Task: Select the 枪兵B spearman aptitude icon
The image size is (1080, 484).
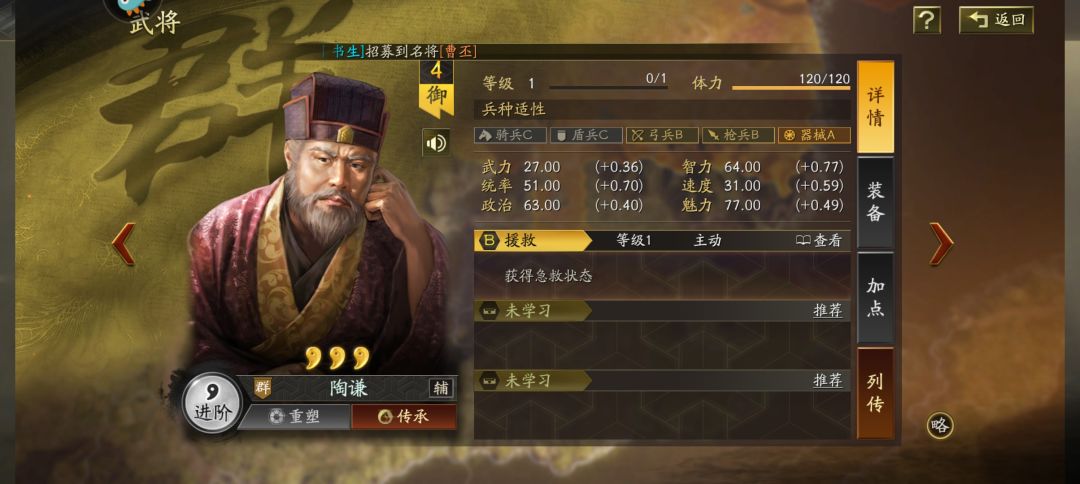Action: pyautogui.click(x=738, y=135)
